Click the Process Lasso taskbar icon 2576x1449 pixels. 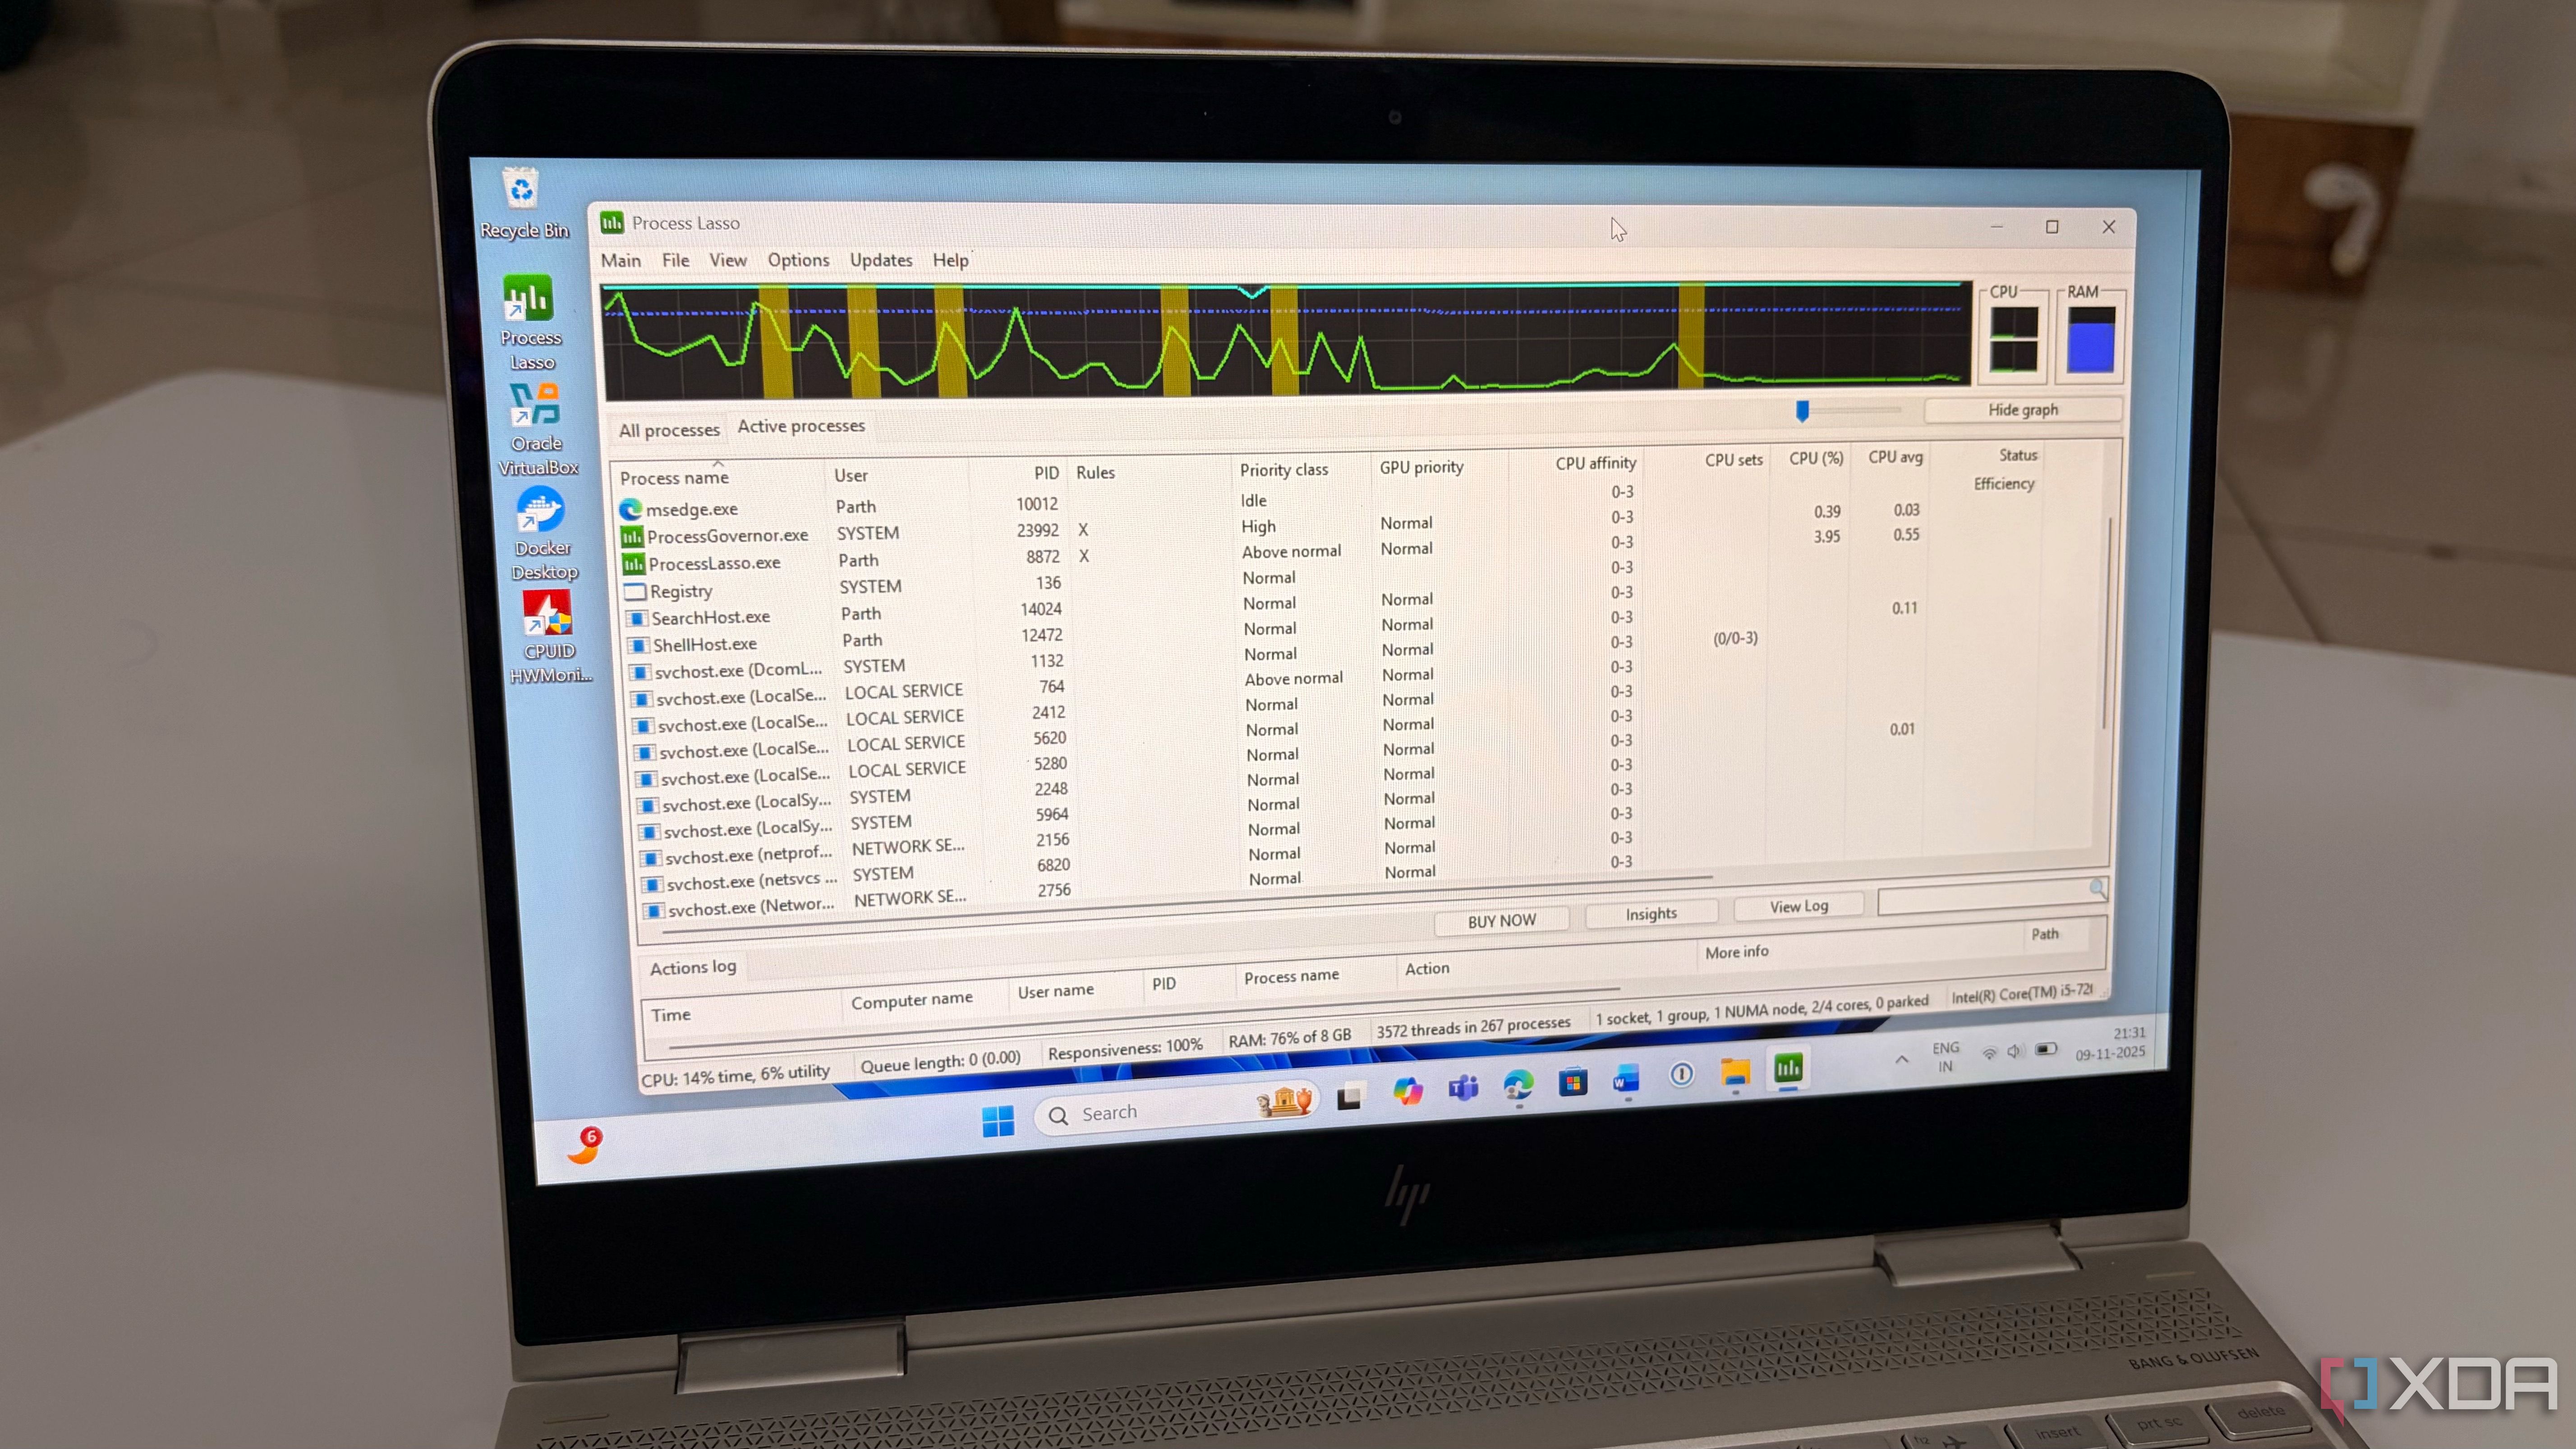coord(1788,1068)
